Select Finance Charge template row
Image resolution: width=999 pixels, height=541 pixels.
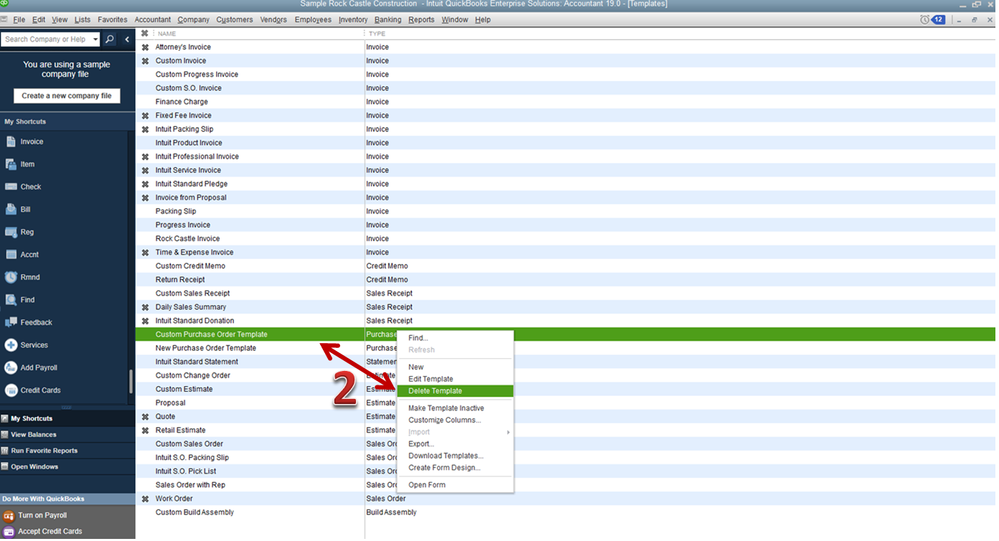pos(566,102)
